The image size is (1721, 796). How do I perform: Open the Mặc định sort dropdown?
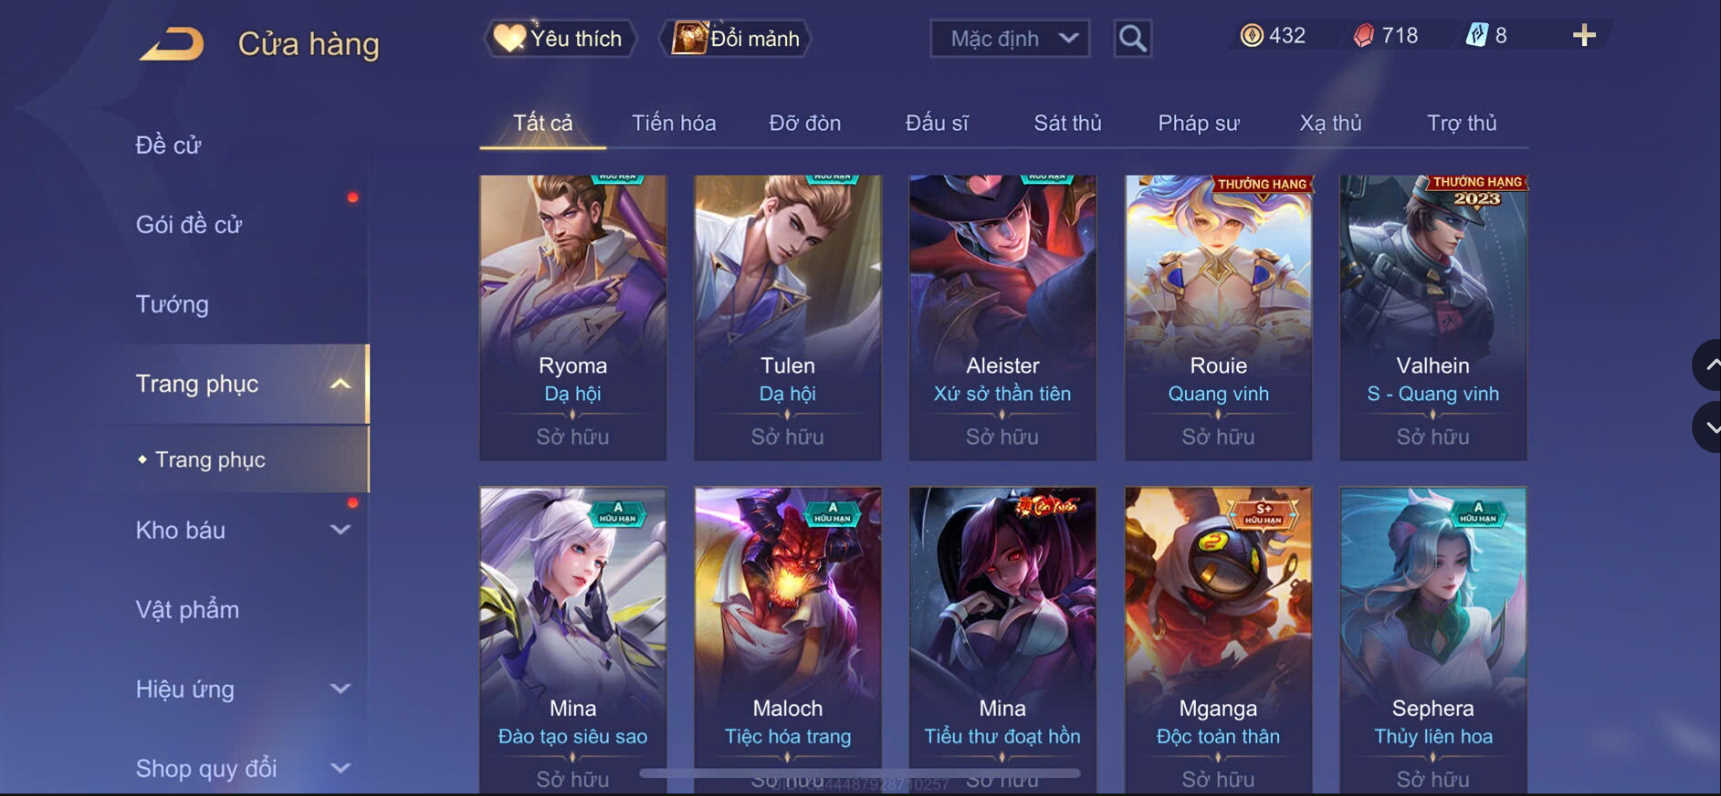click(x=1010, y=39)
